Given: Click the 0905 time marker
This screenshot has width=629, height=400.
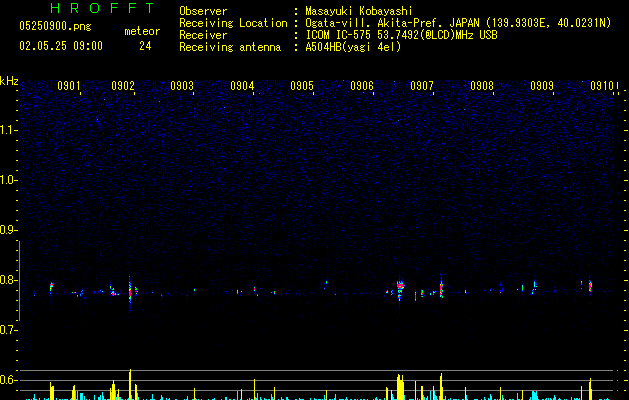Looking at the screenshot, I should [302, 86].
